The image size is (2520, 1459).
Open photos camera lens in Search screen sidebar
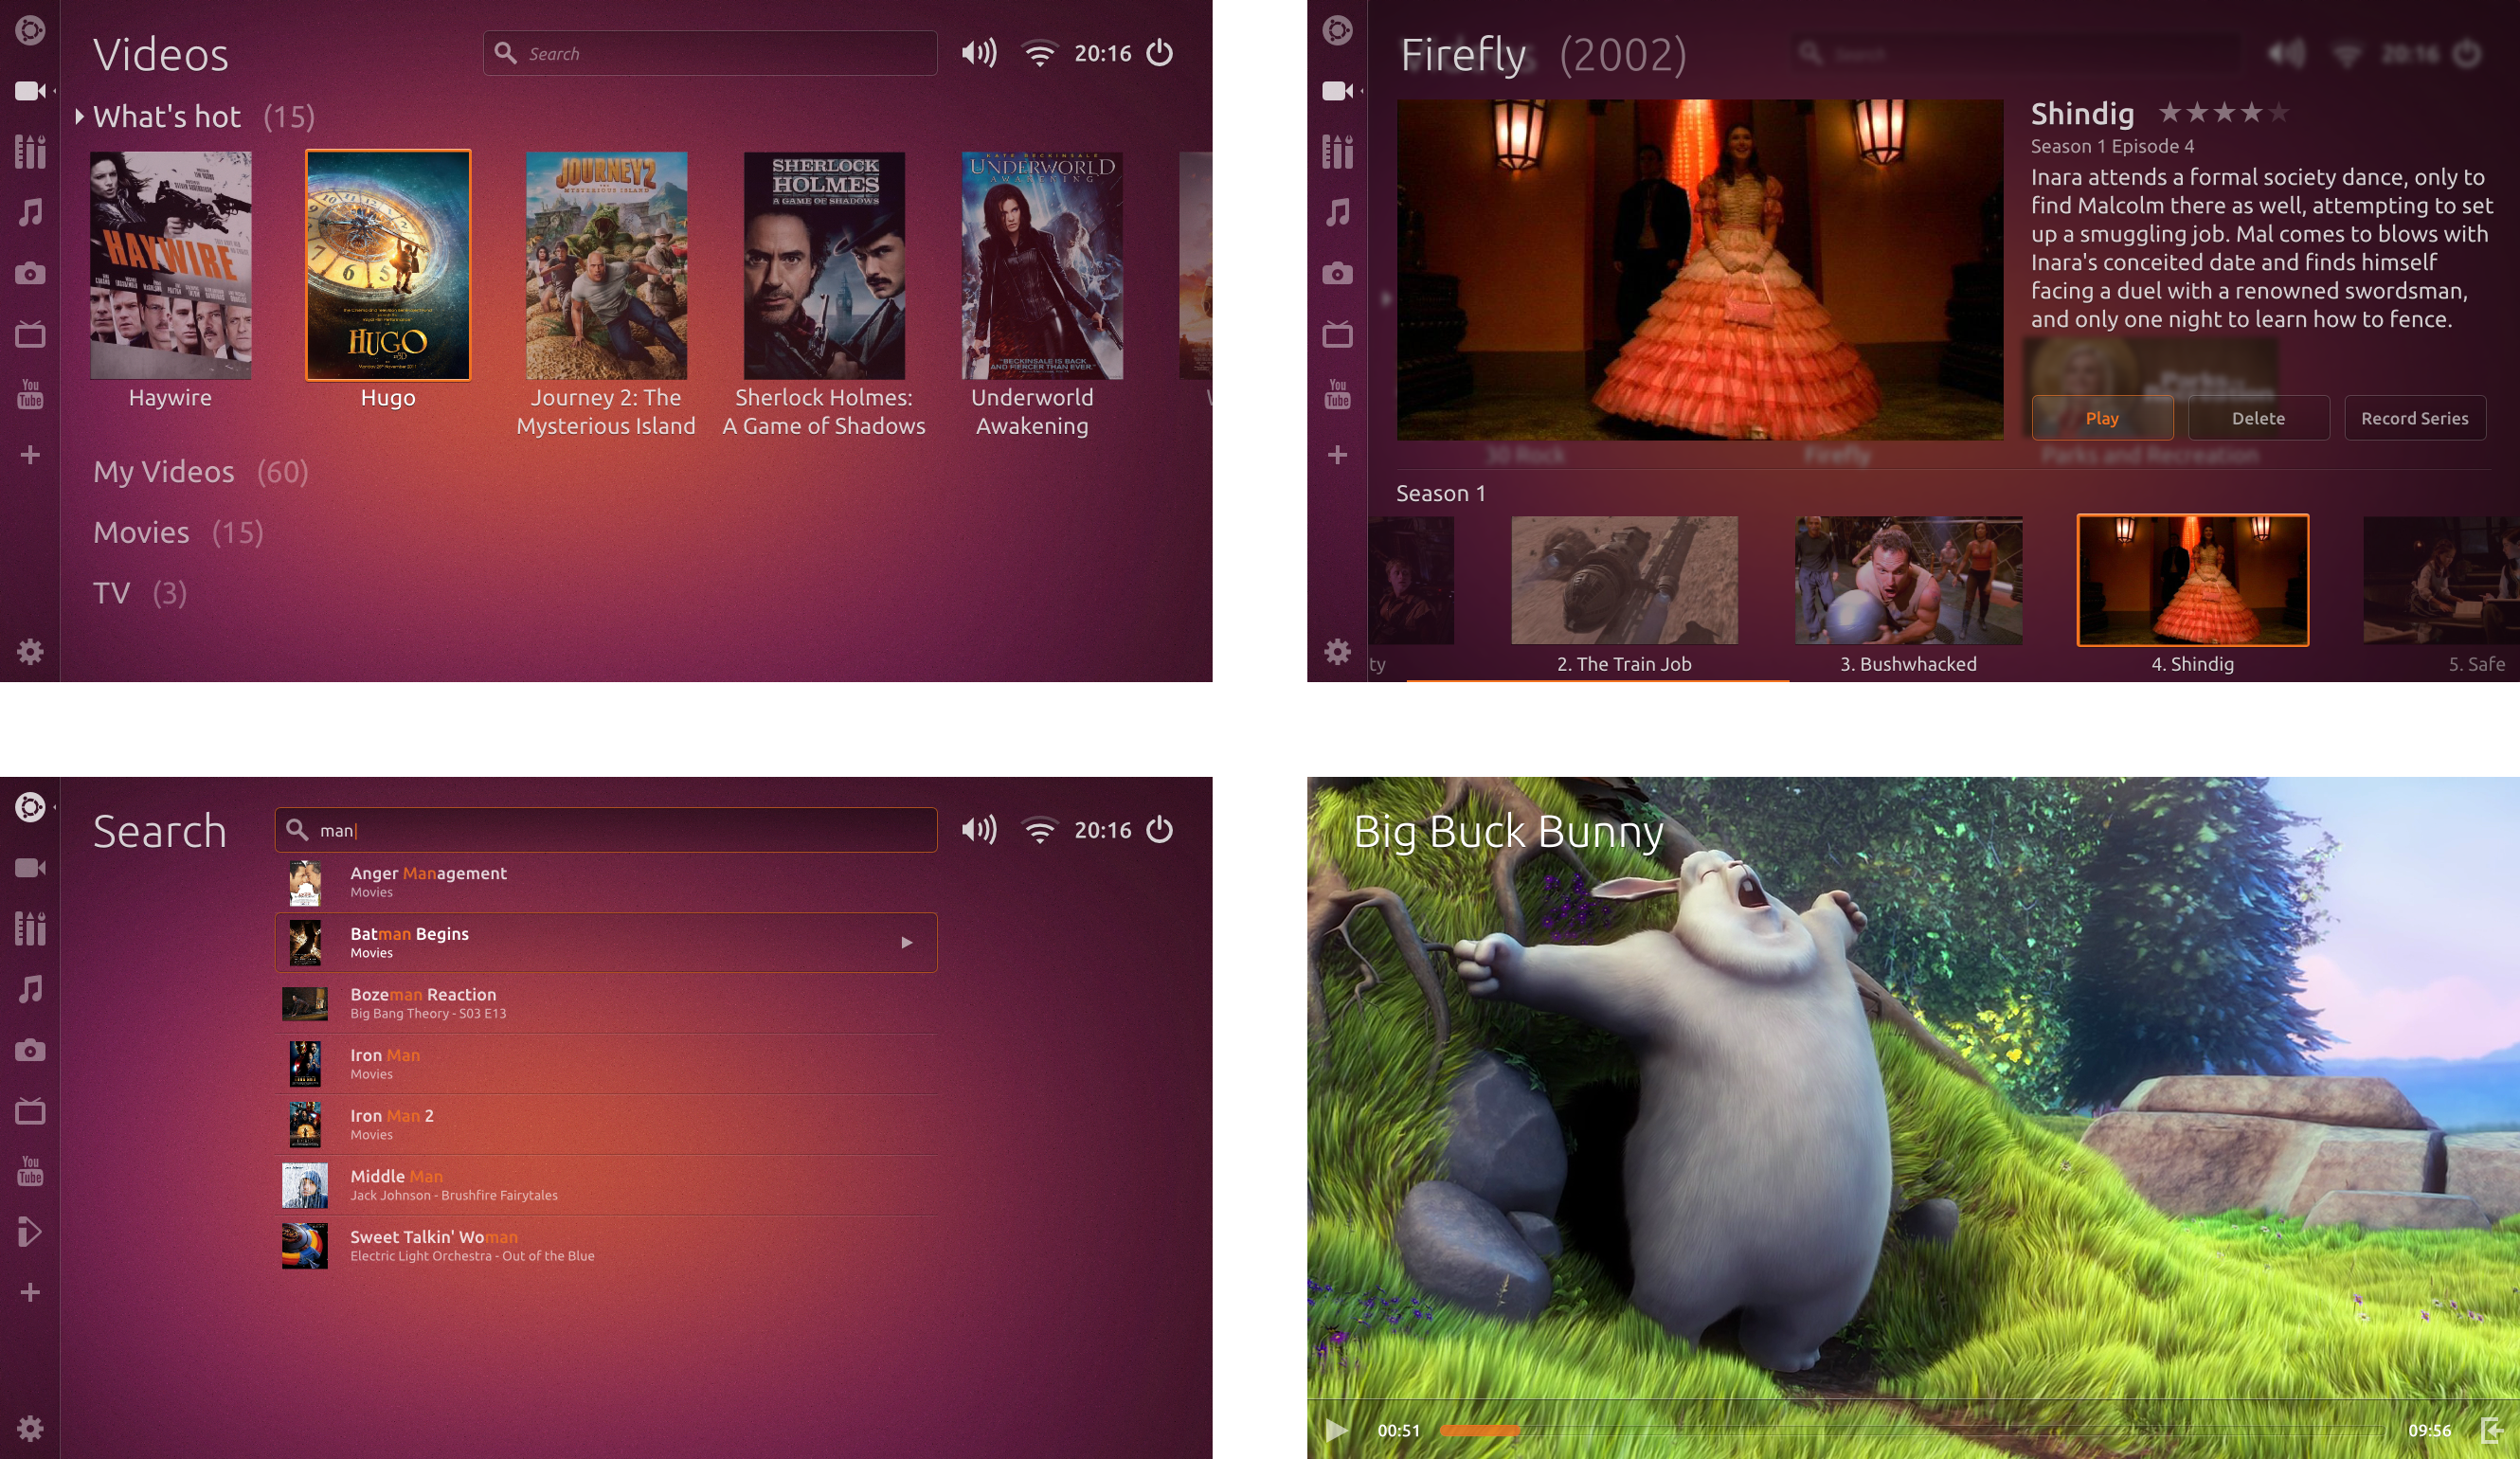(30, 1050)
